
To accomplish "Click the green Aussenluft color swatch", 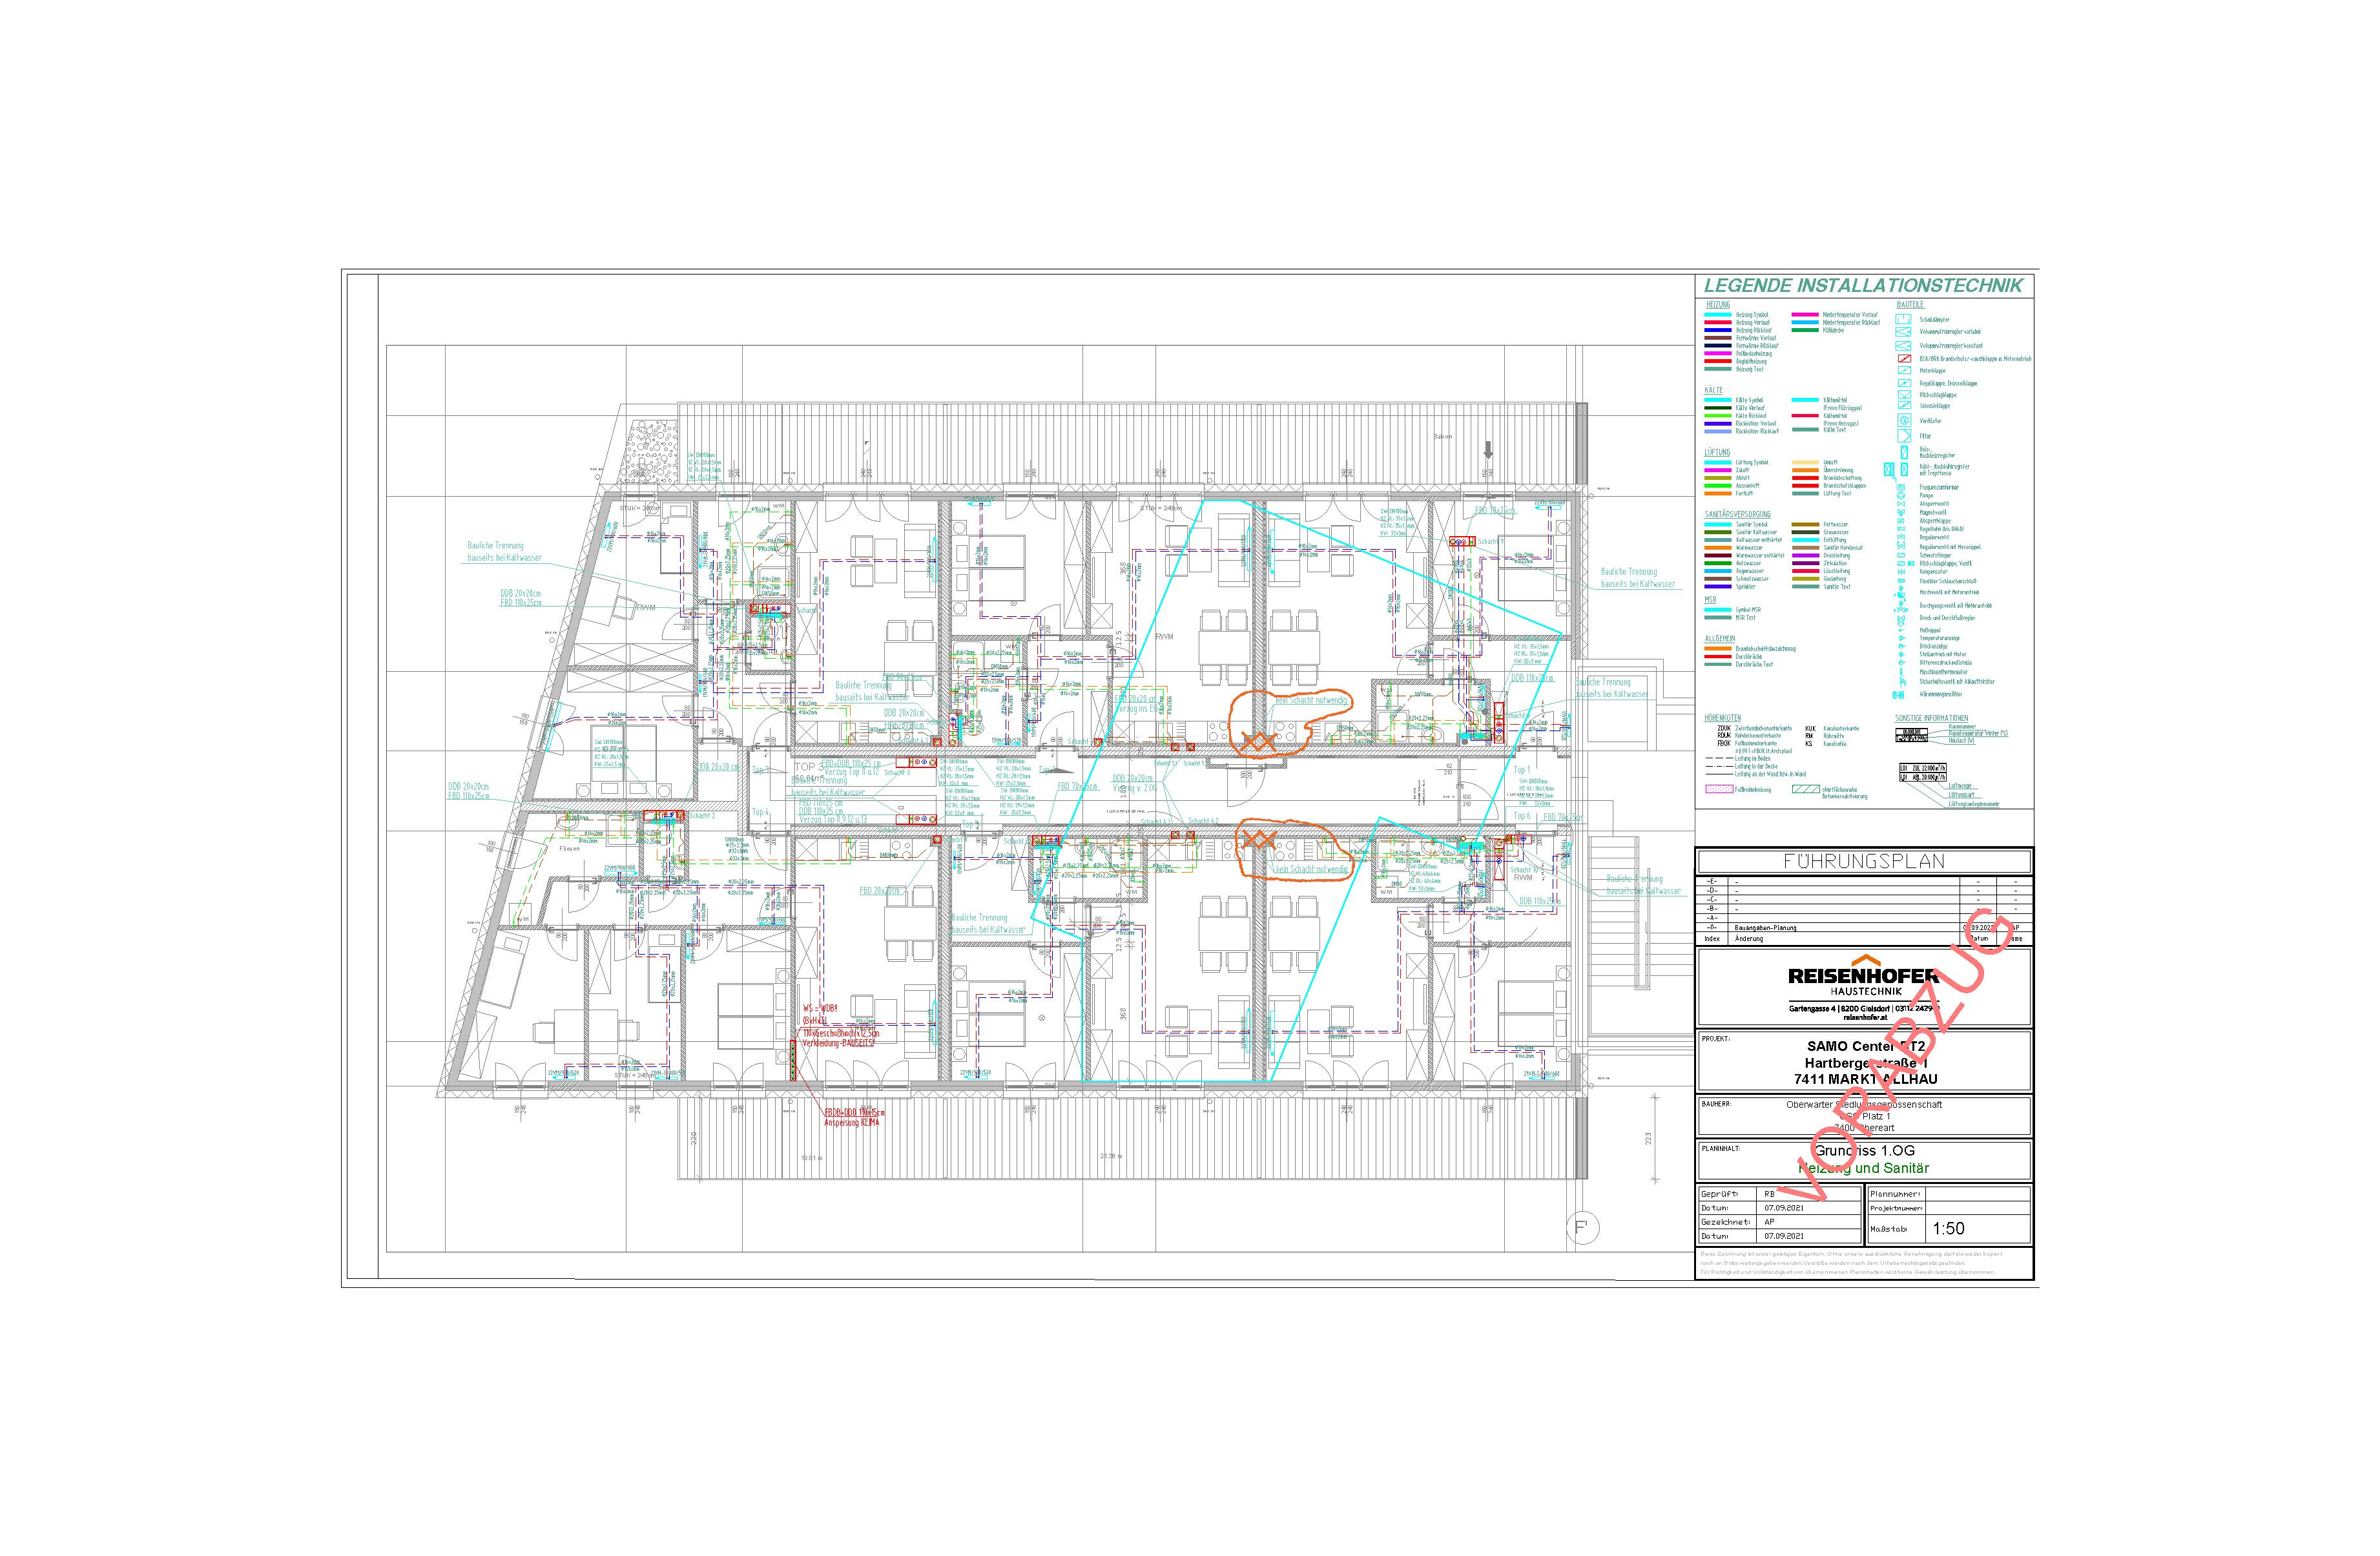I will [1718, 486].
